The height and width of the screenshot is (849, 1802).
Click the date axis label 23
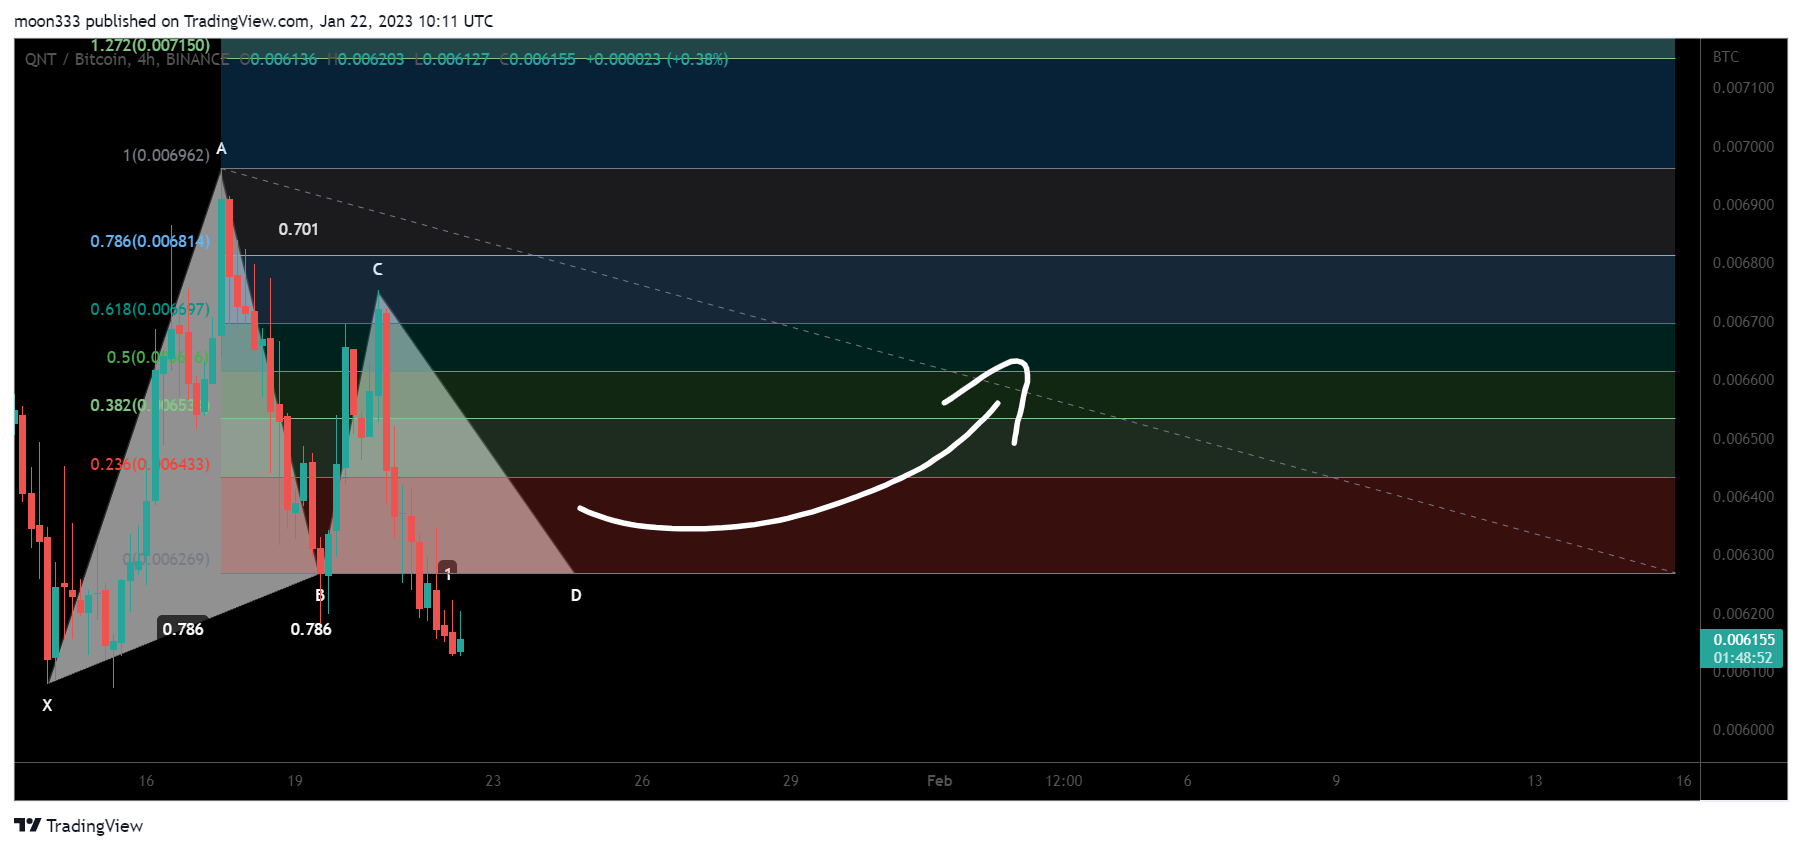pyautogui.click(x=493, y=781)
